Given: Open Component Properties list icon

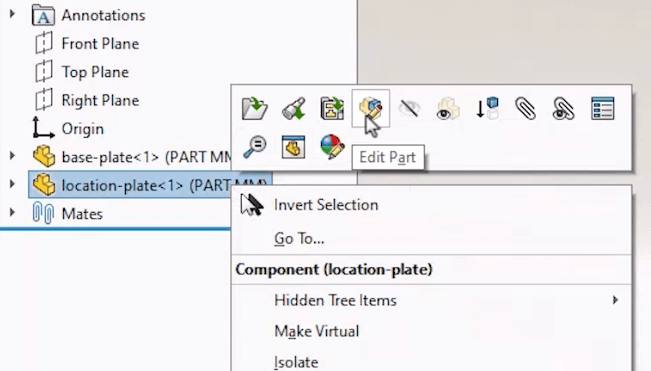Looking at the screenshot, I should (602, 108).
